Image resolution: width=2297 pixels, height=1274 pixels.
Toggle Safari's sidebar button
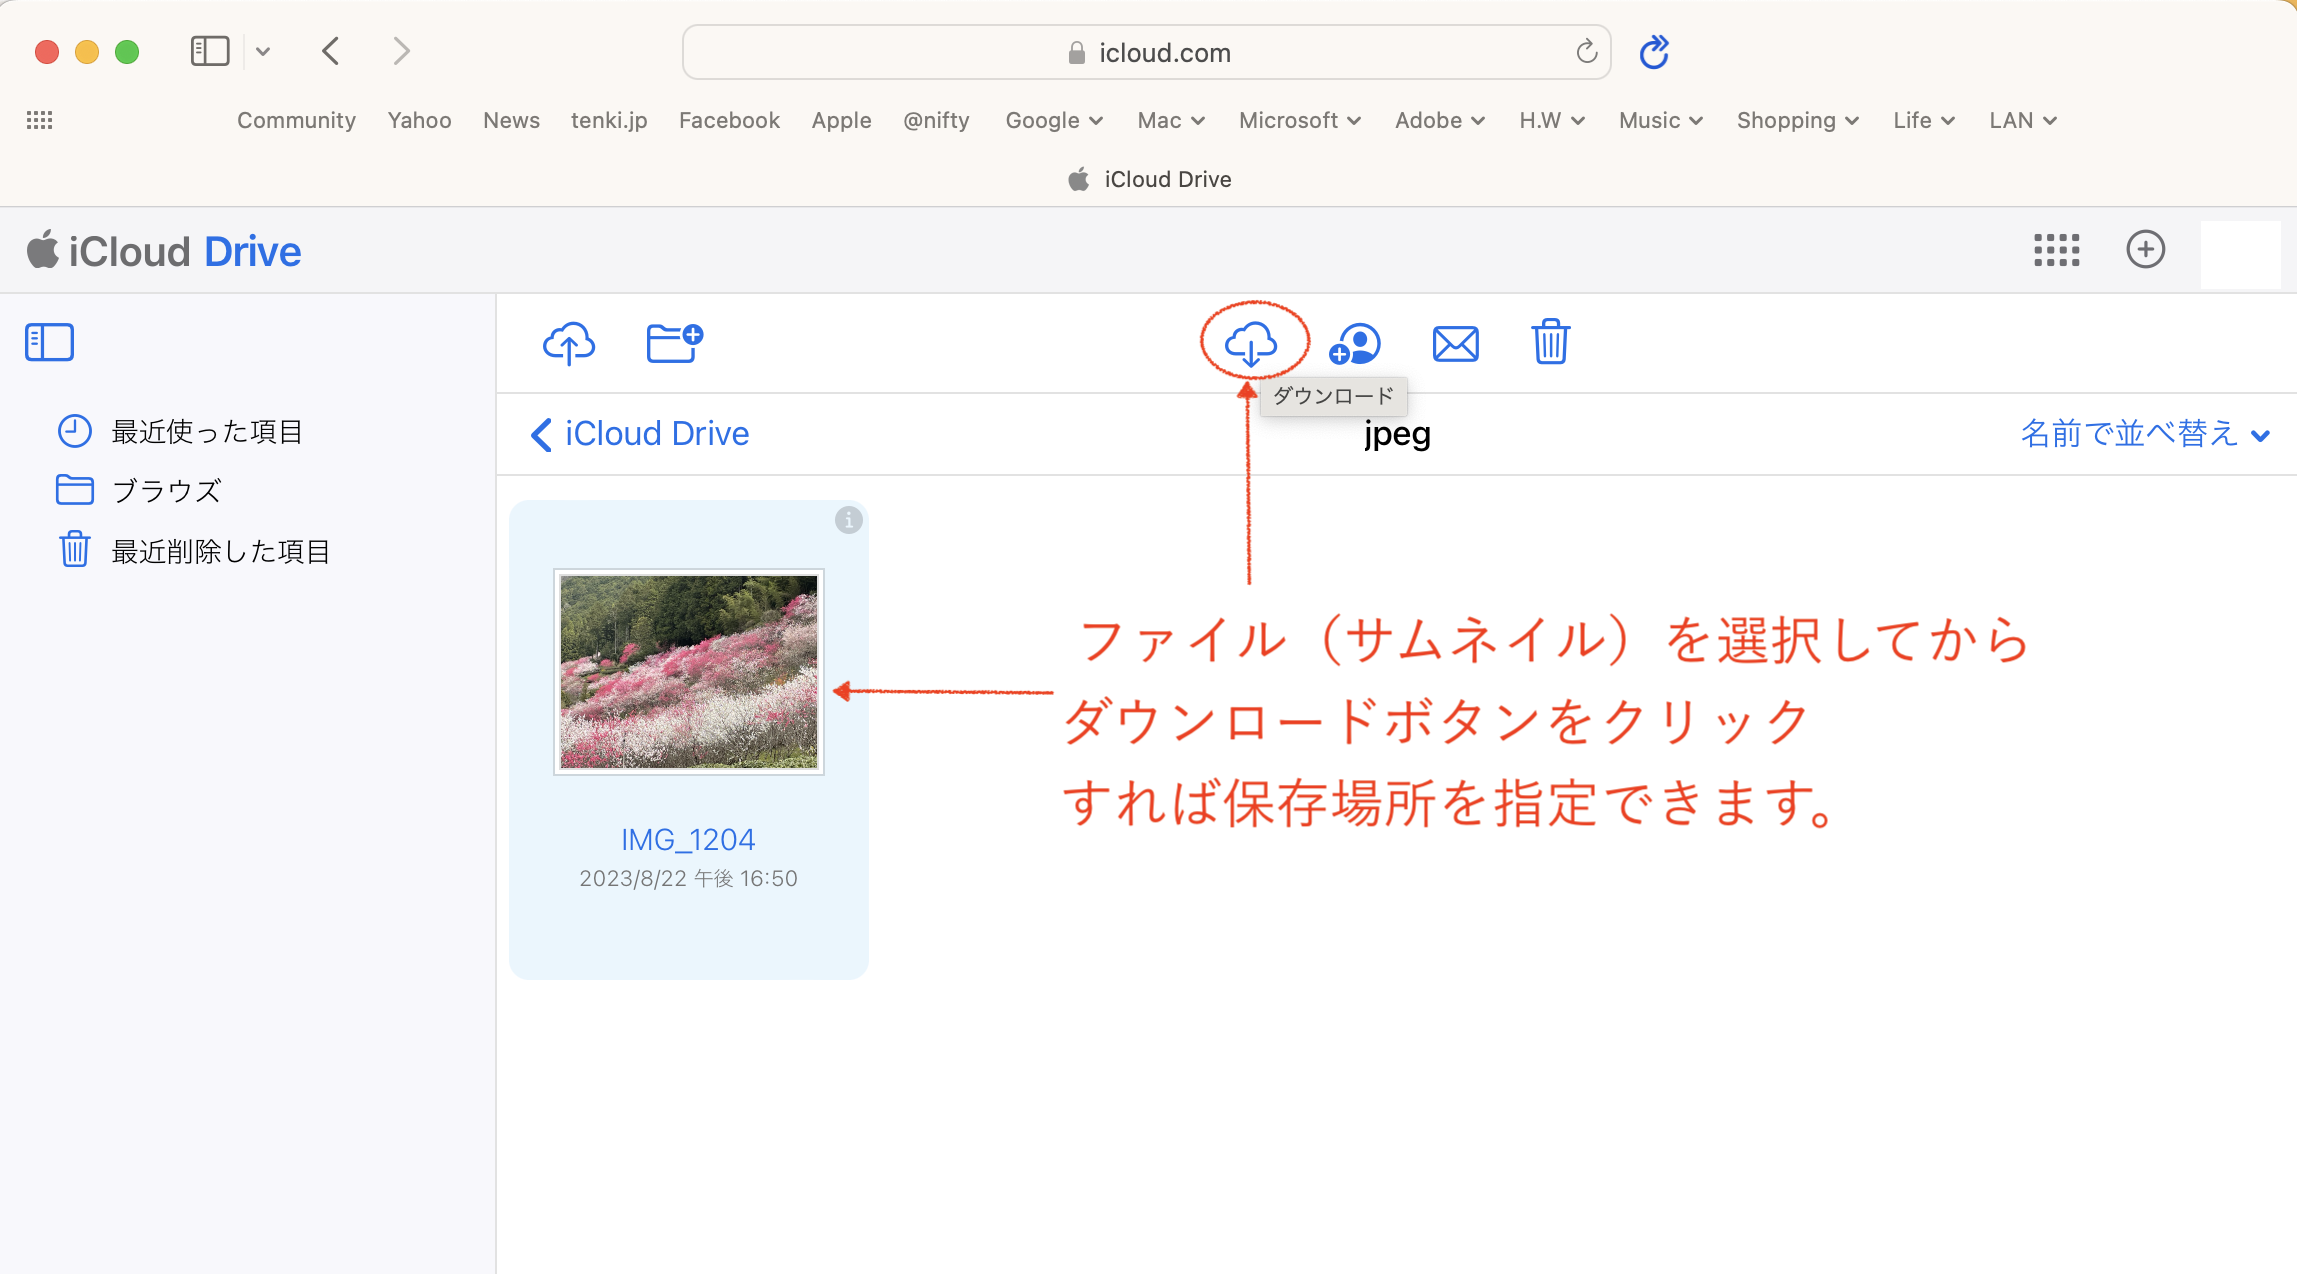pos(209,51)
